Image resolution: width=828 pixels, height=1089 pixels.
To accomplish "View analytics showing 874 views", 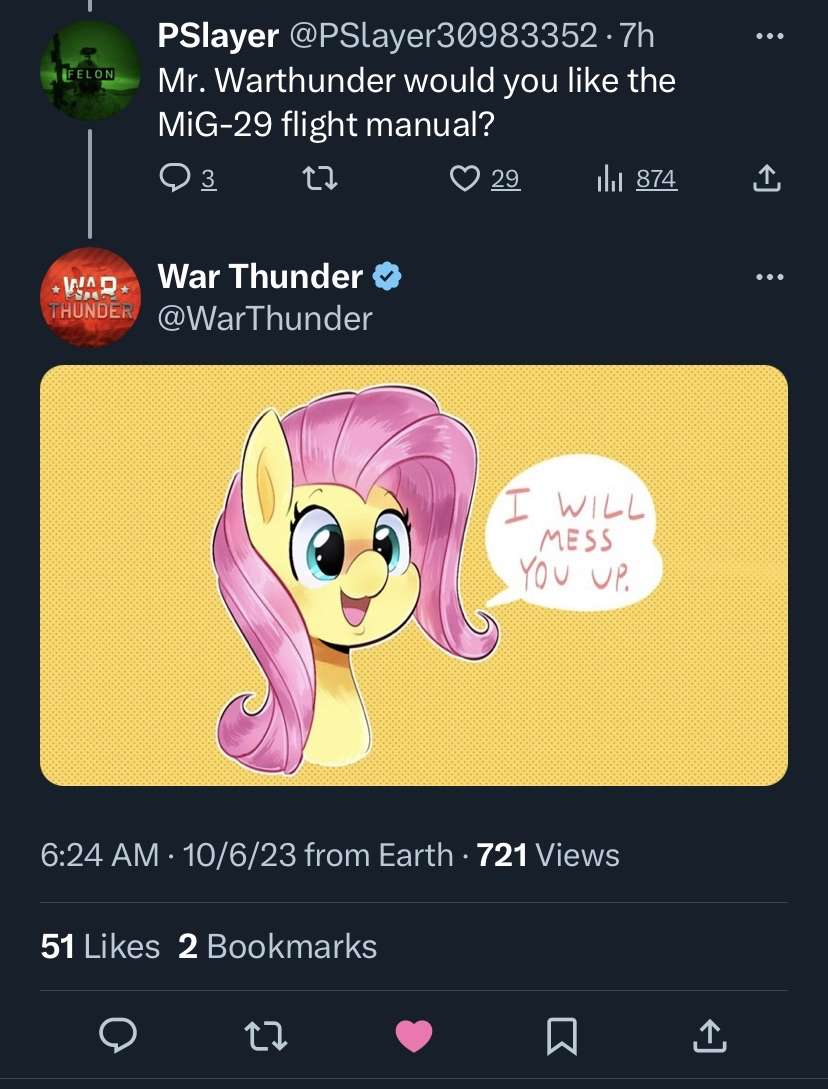I will pos(637,179).
